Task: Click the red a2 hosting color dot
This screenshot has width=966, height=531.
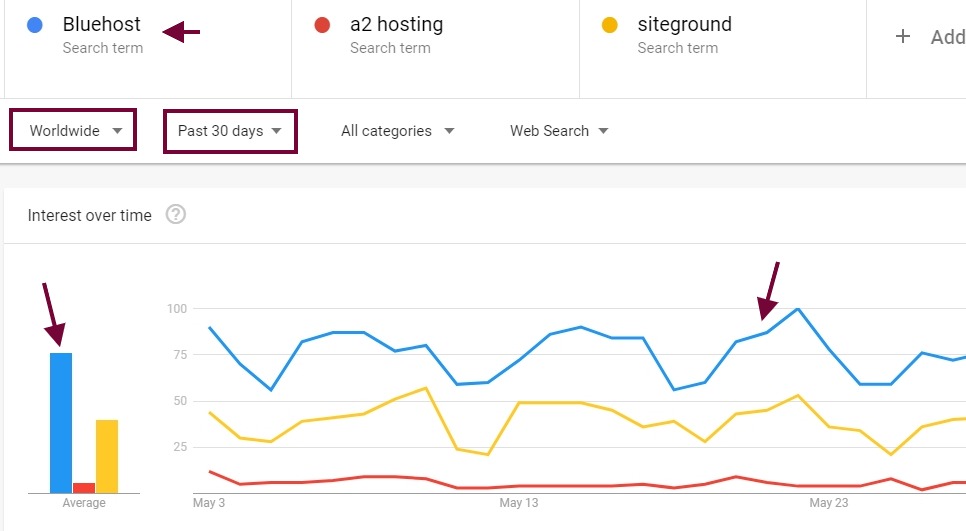Action: [x=322, y=25]
